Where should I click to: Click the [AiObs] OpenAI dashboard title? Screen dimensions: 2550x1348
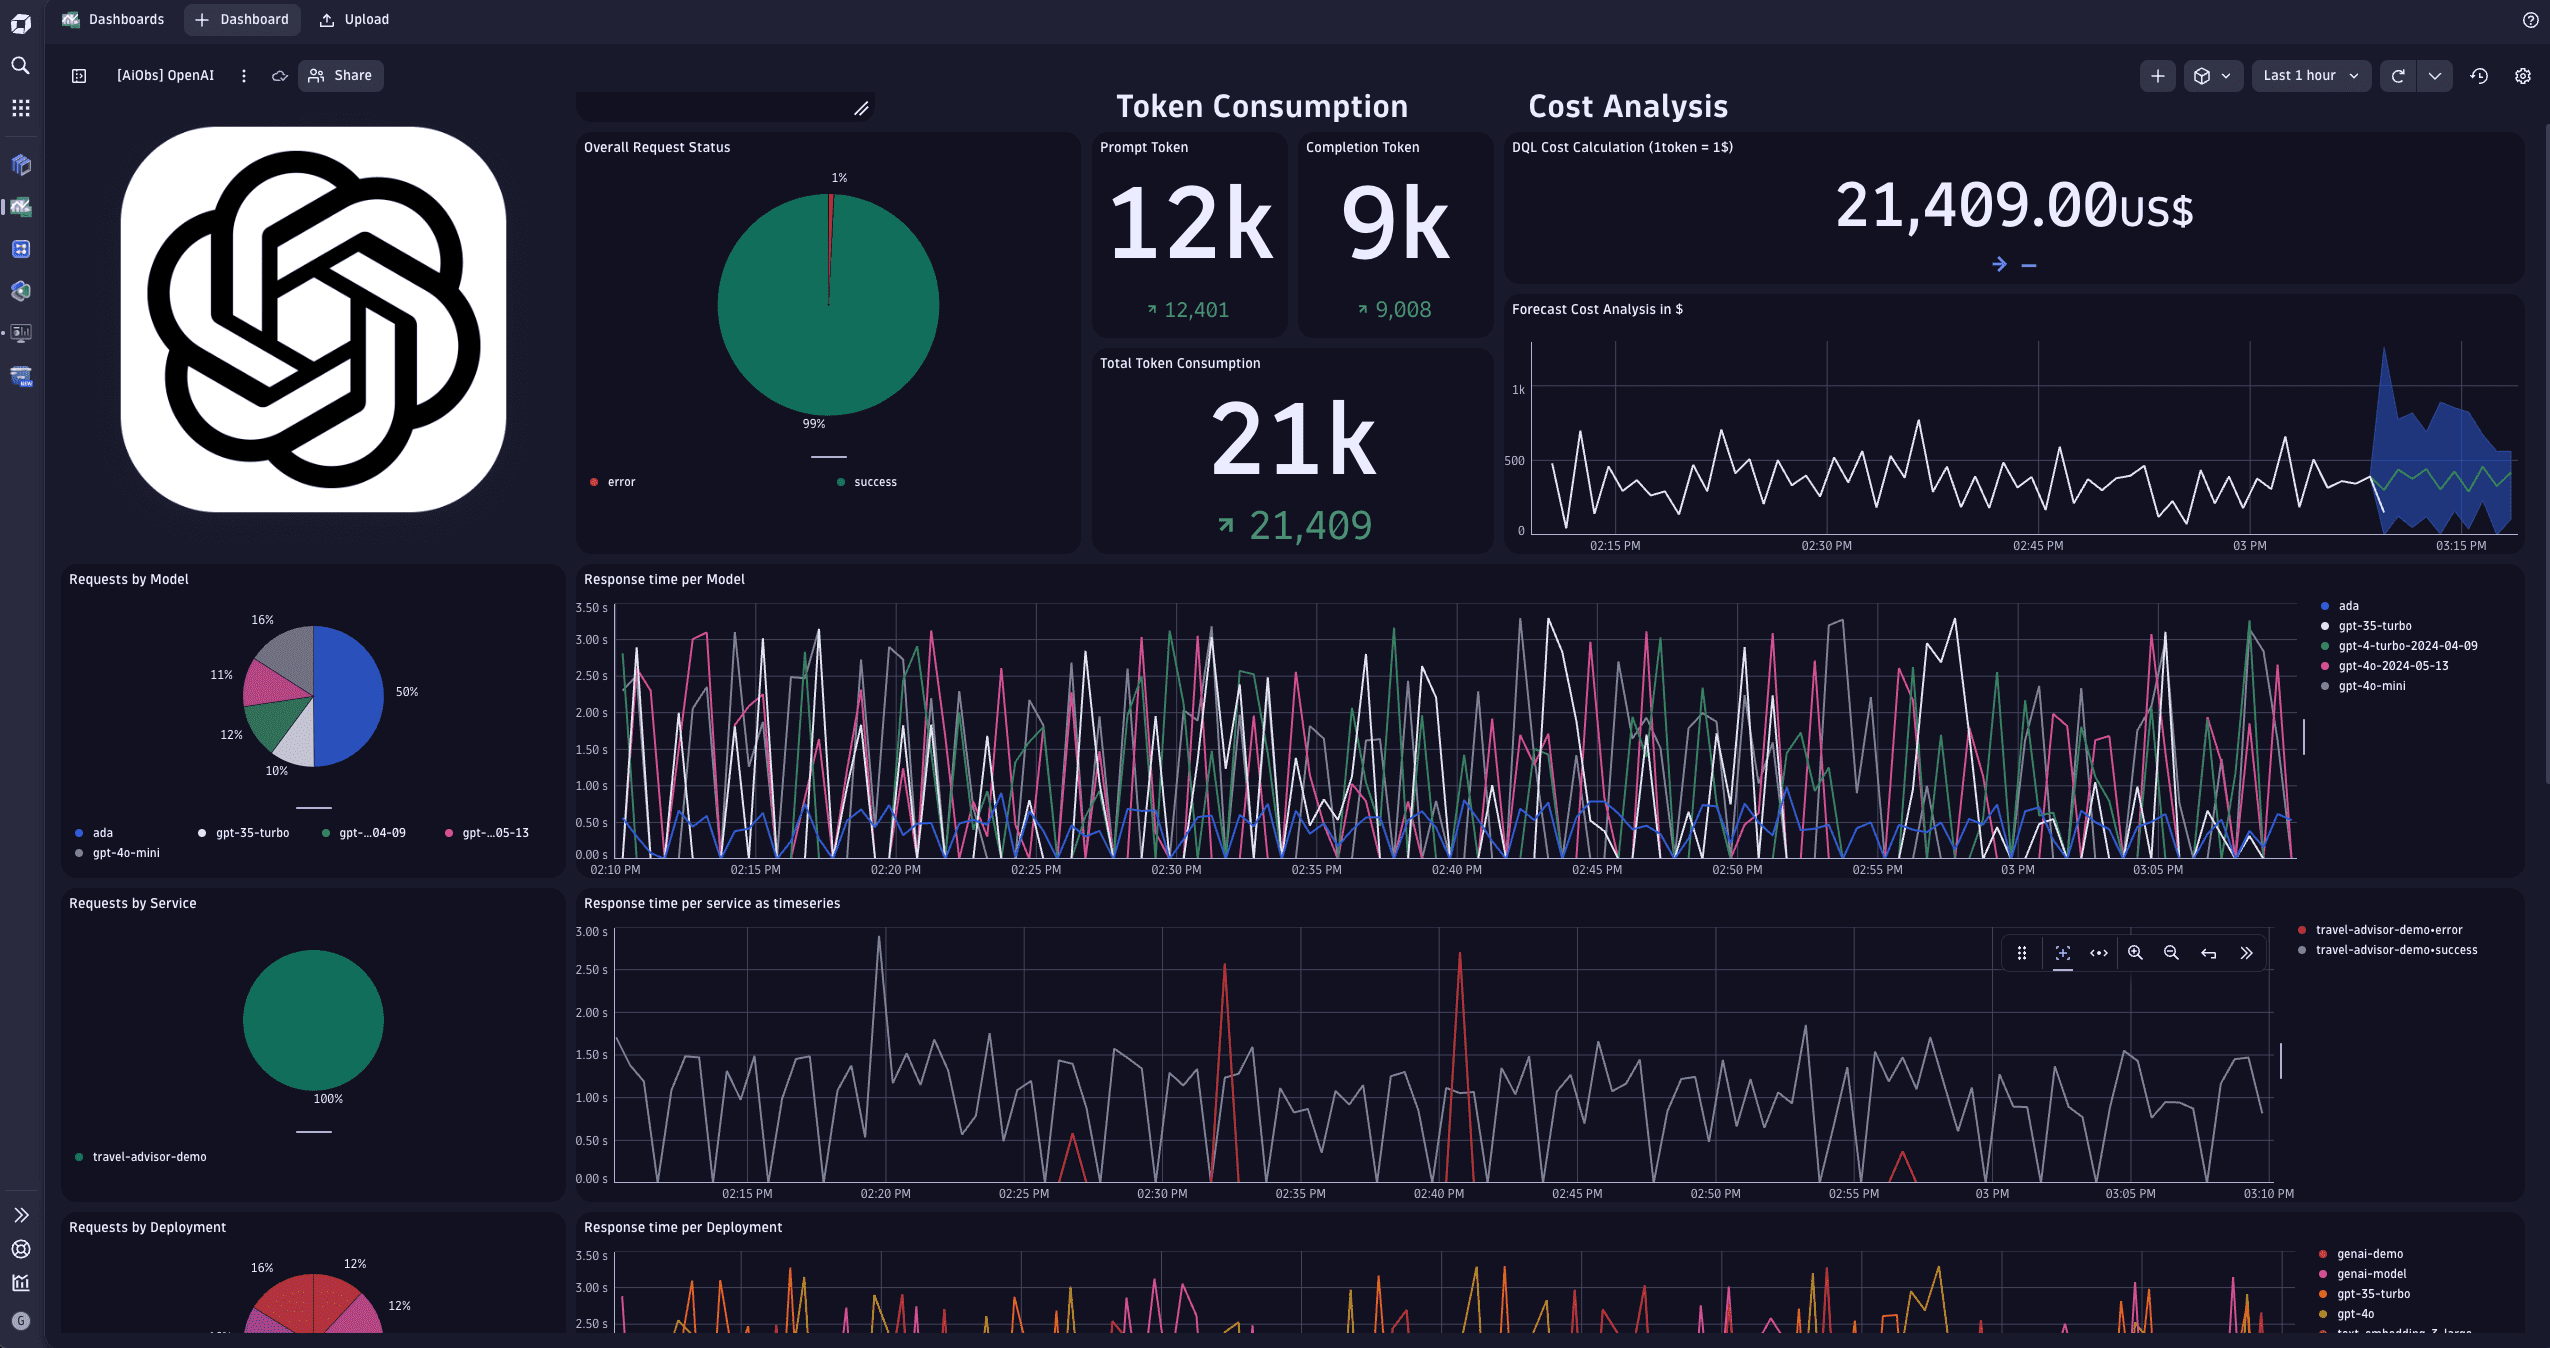point(165,76)
